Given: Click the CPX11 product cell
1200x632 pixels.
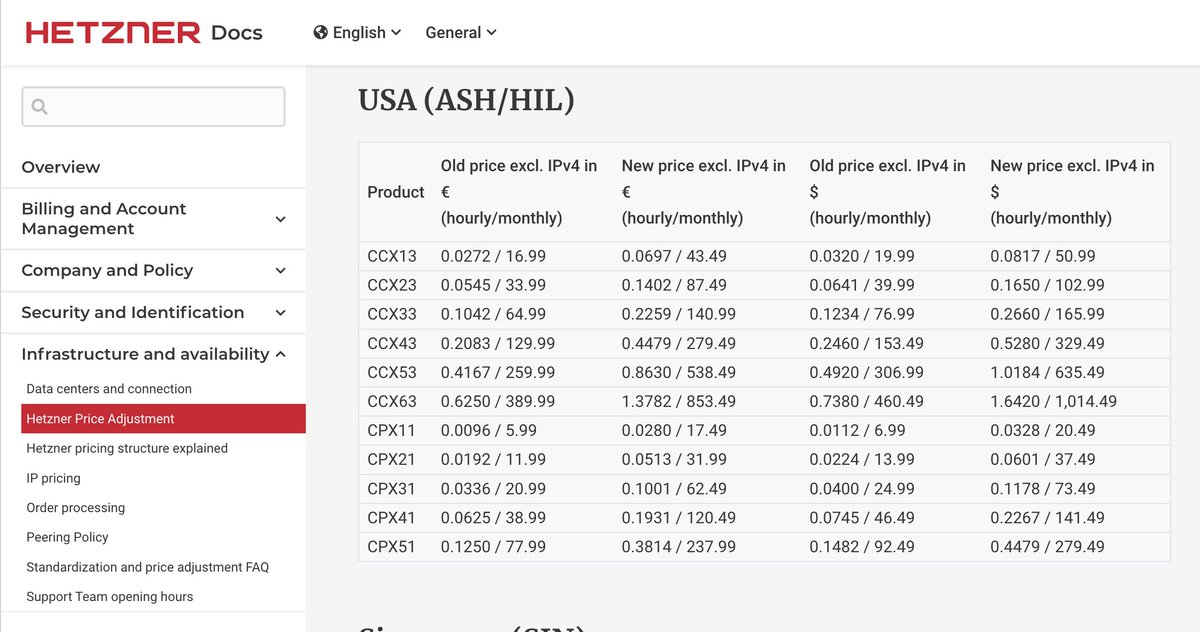Looking at the screenshot, I should click(x=391, y=430).
